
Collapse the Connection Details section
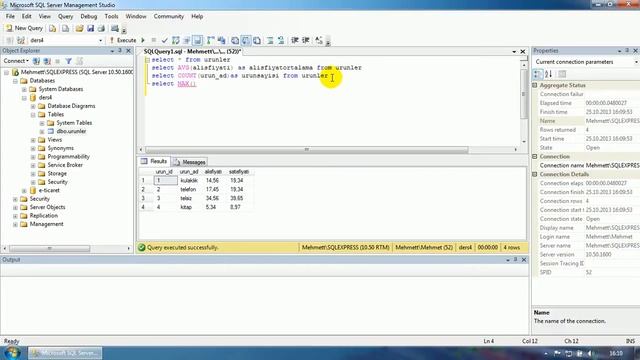[x=535, y=174]
